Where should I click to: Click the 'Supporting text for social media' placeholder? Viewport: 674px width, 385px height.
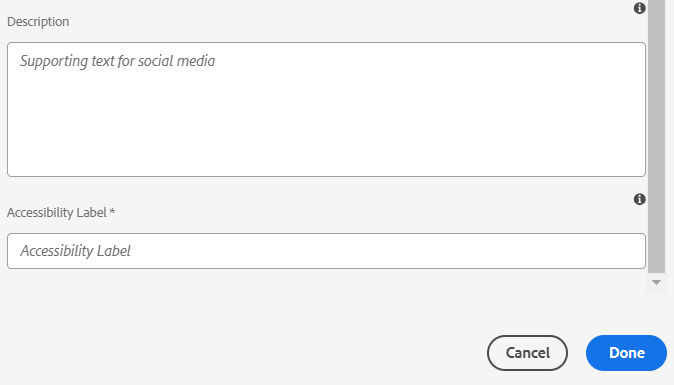click(x=117, y=61)
